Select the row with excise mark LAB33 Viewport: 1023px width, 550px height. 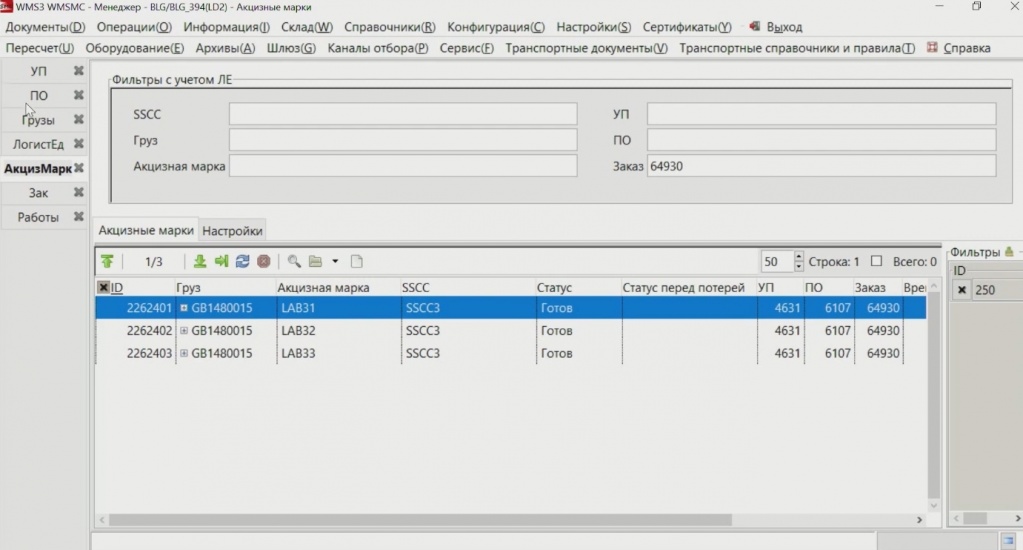click(510, 353)
